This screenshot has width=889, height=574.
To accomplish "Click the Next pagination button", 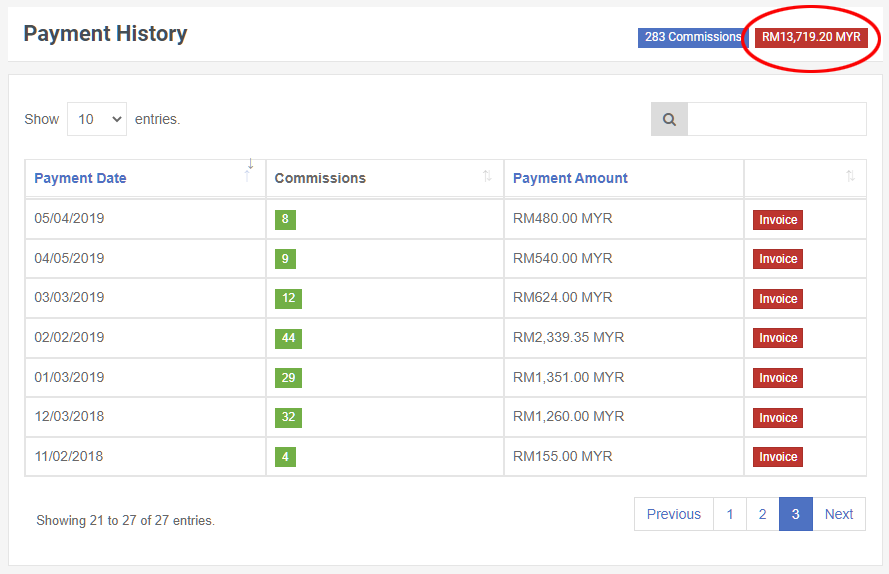I will pyautogui.click(x=838, y=514).
